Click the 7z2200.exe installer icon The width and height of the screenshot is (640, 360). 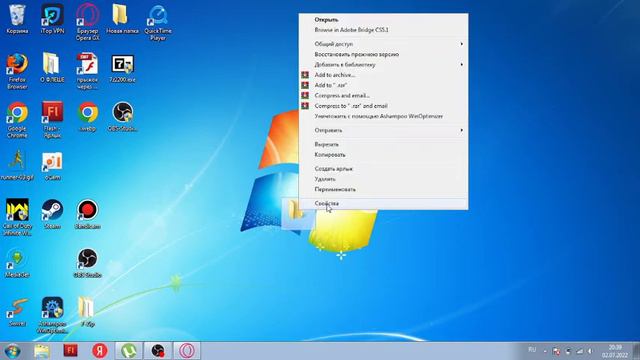click(122, 68)
